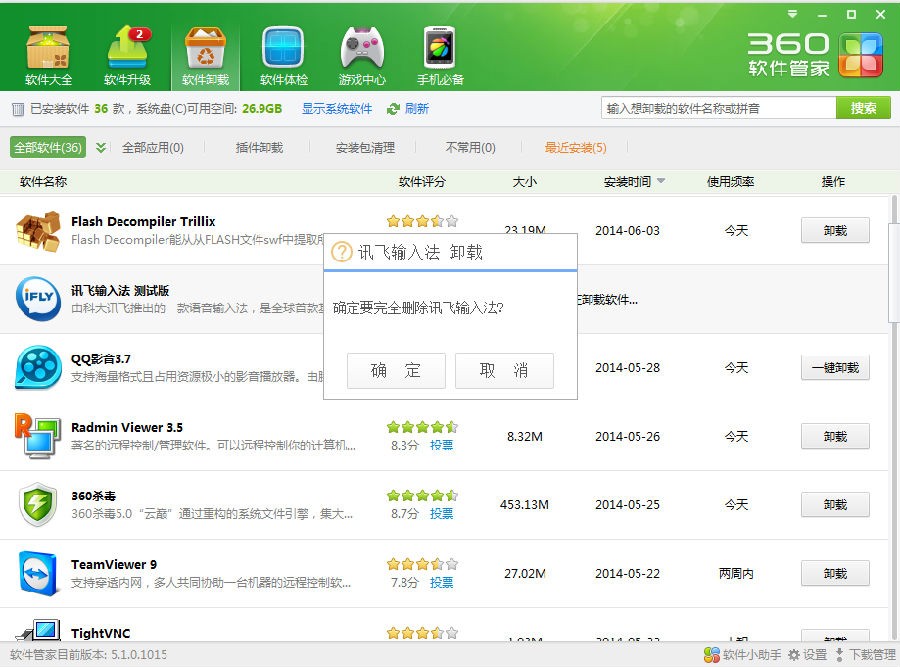Screen dimensions: 900x667
Task: Click the QQ影音 application icon
Action: (x=38, y=367)
